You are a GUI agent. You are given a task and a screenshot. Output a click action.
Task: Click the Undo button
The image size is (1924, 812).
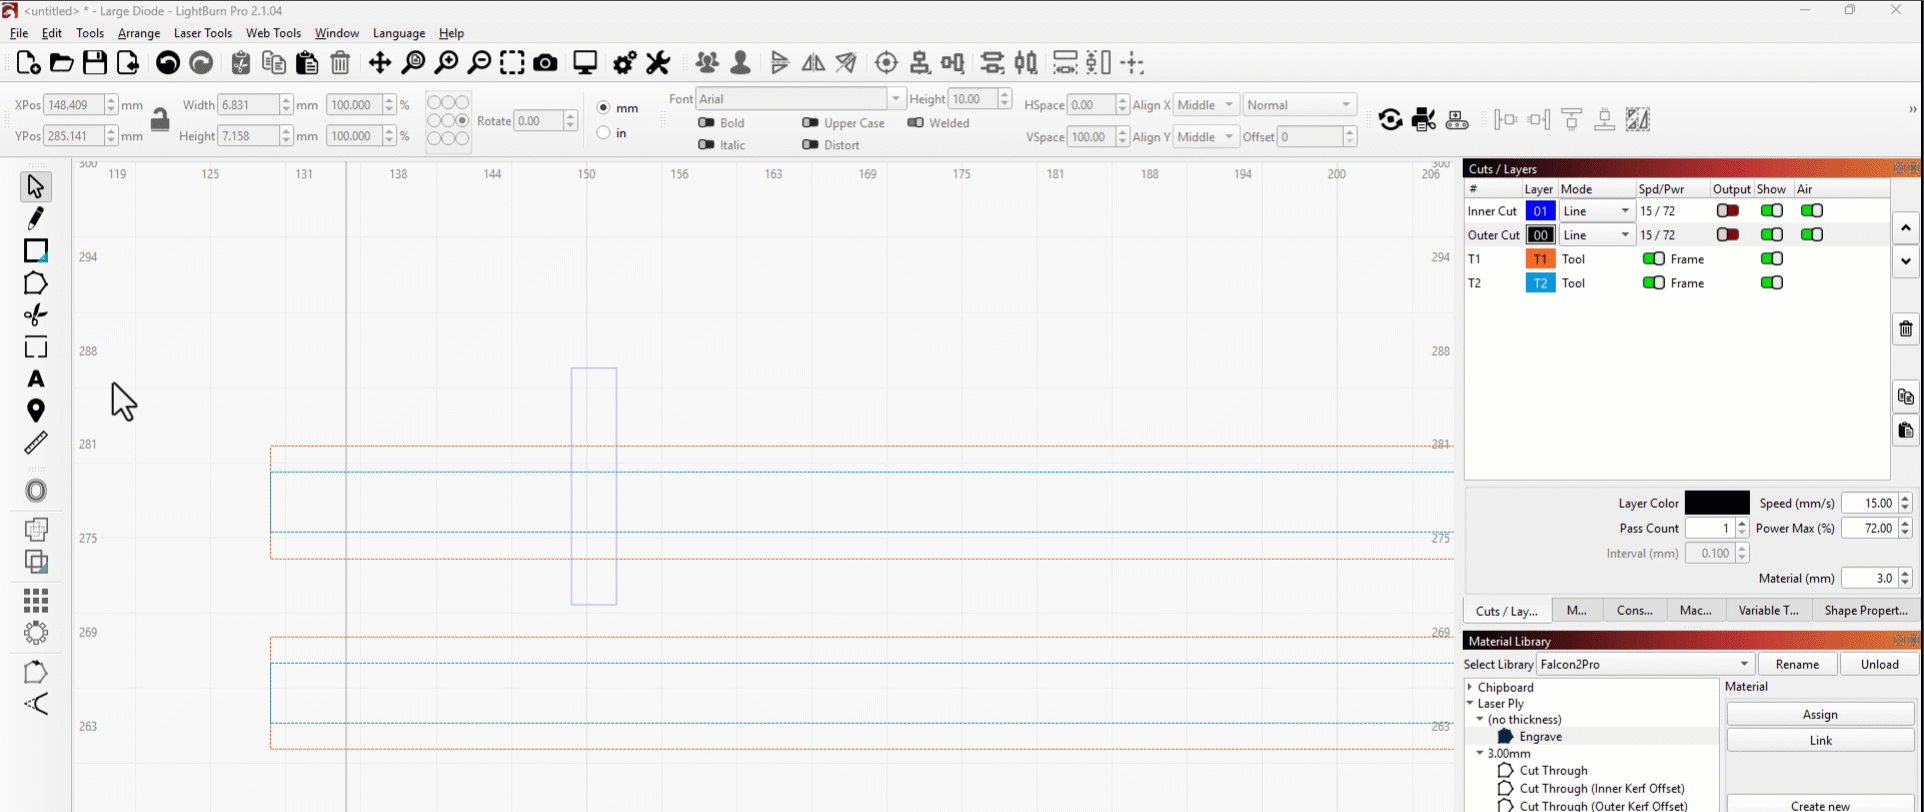(168, 63)
